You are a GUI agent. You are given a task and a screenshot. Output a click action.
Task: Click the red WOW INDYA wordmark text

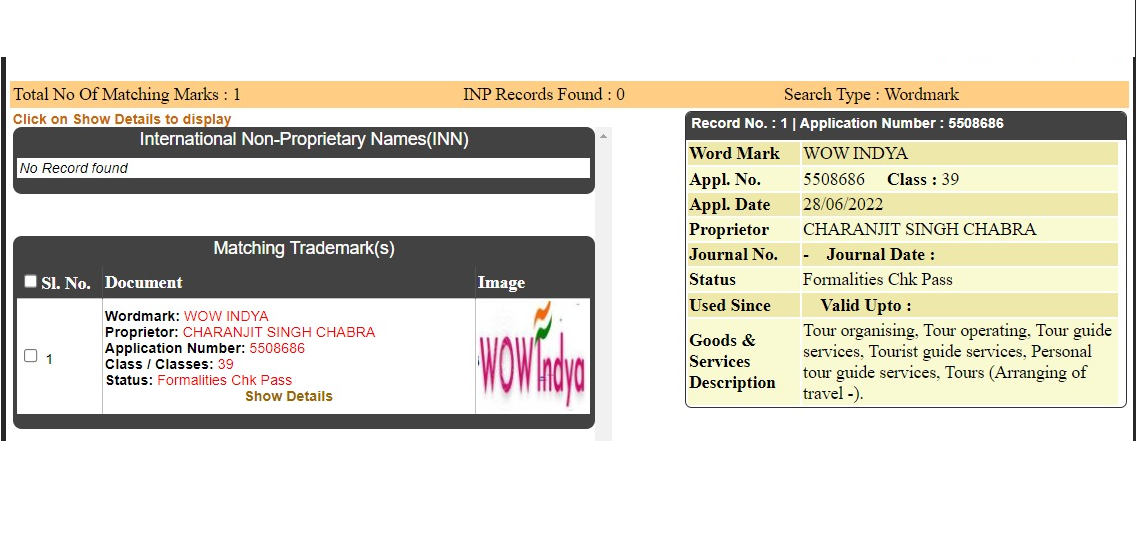tap(226, 316)
